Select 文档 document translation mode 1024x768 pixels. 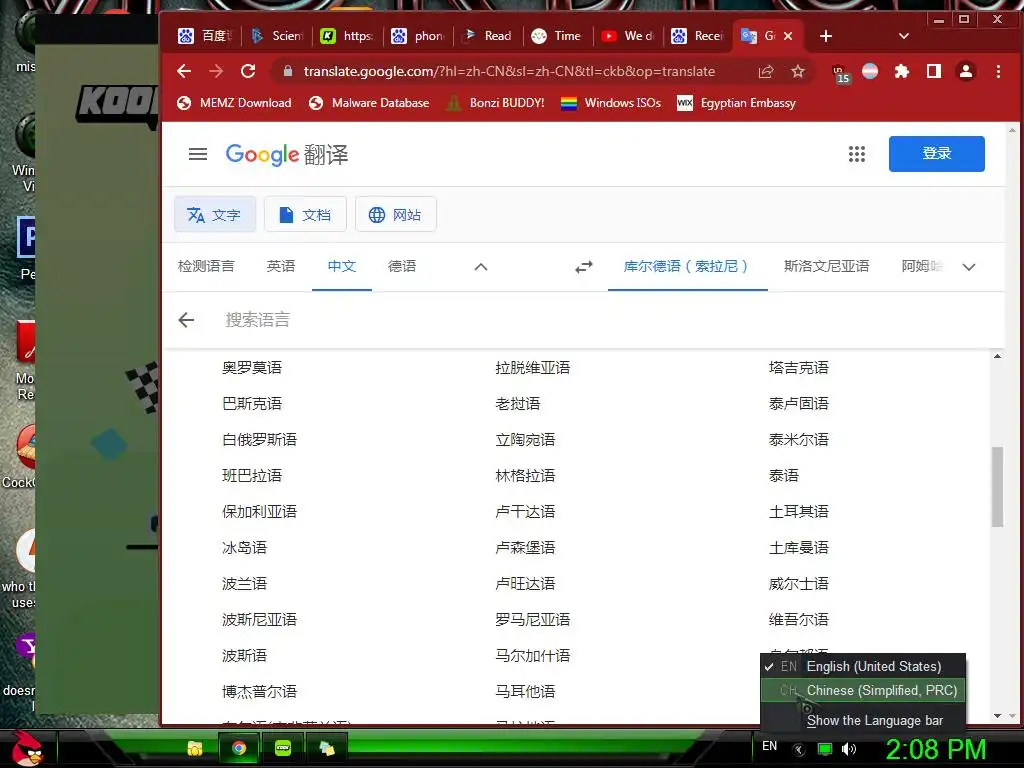pos(305,214)
